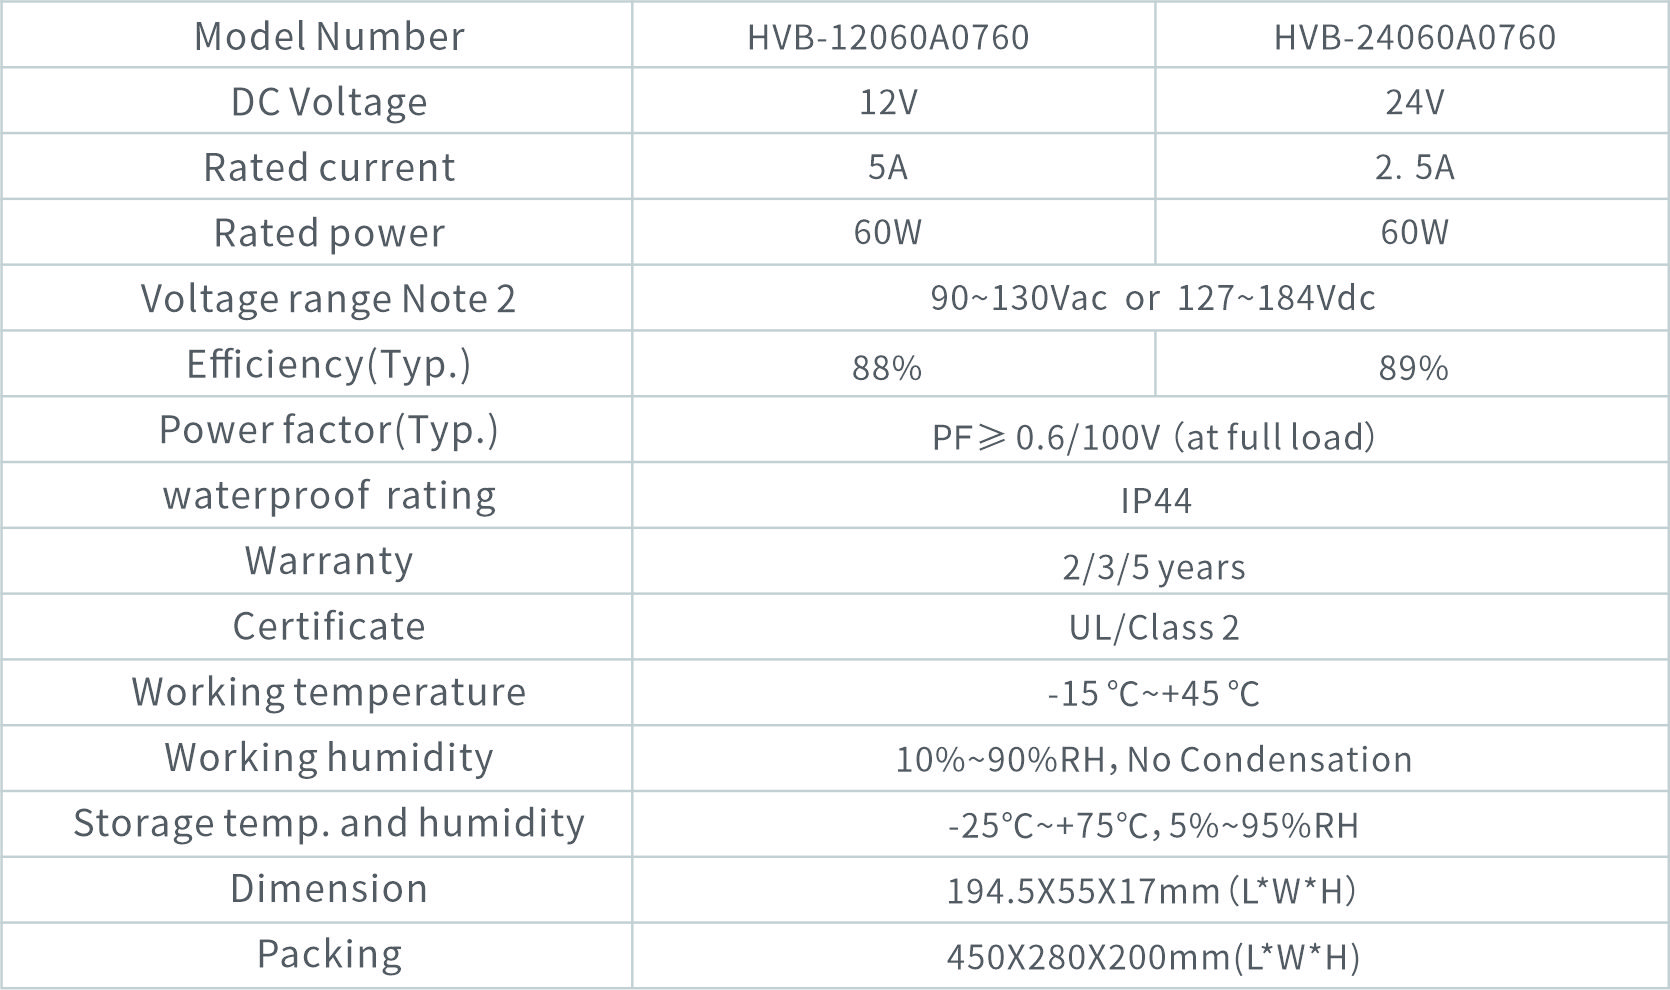Select the 90~130Vac voltage range cell

click(x=1153, y=298)
